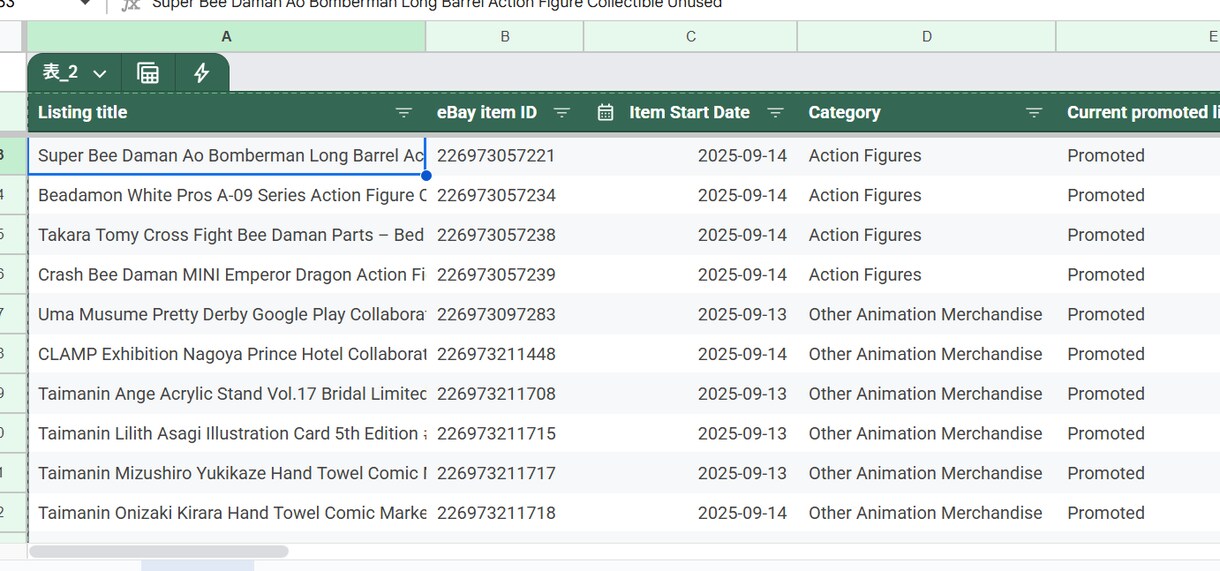This screenshot has height=571, width=1220.
Task: Select the Uma Musume Pretty Derby cell
Action: [227, 314]
